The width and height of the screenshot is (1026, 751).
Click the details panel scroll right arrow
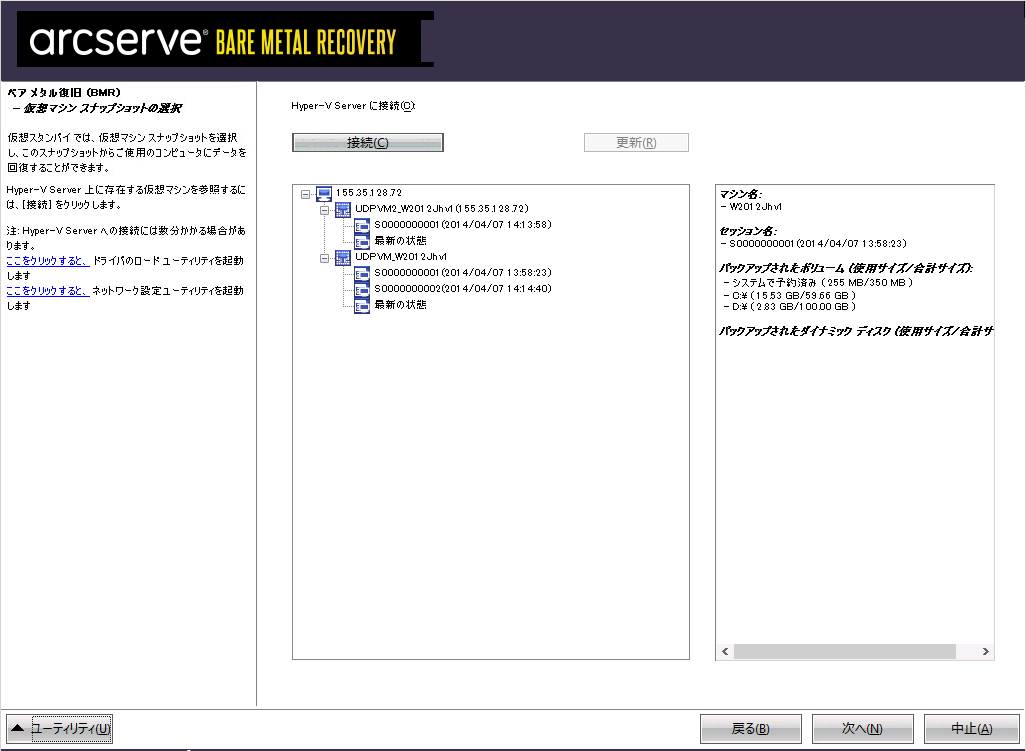[985, 652]
